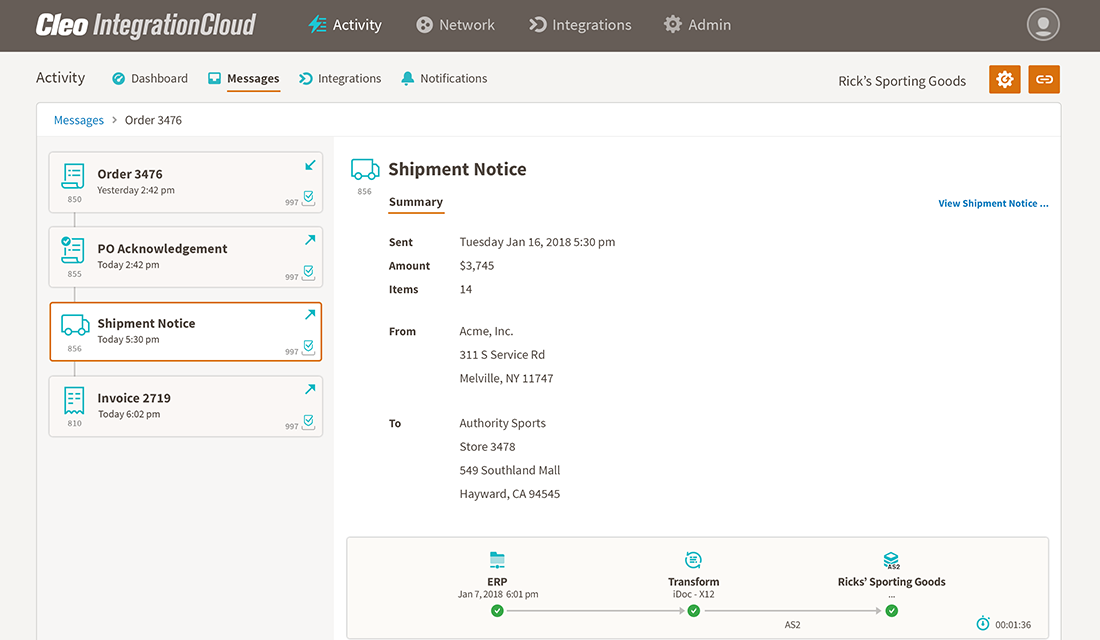Select the Shipment Notice message card

coord(186,332)
